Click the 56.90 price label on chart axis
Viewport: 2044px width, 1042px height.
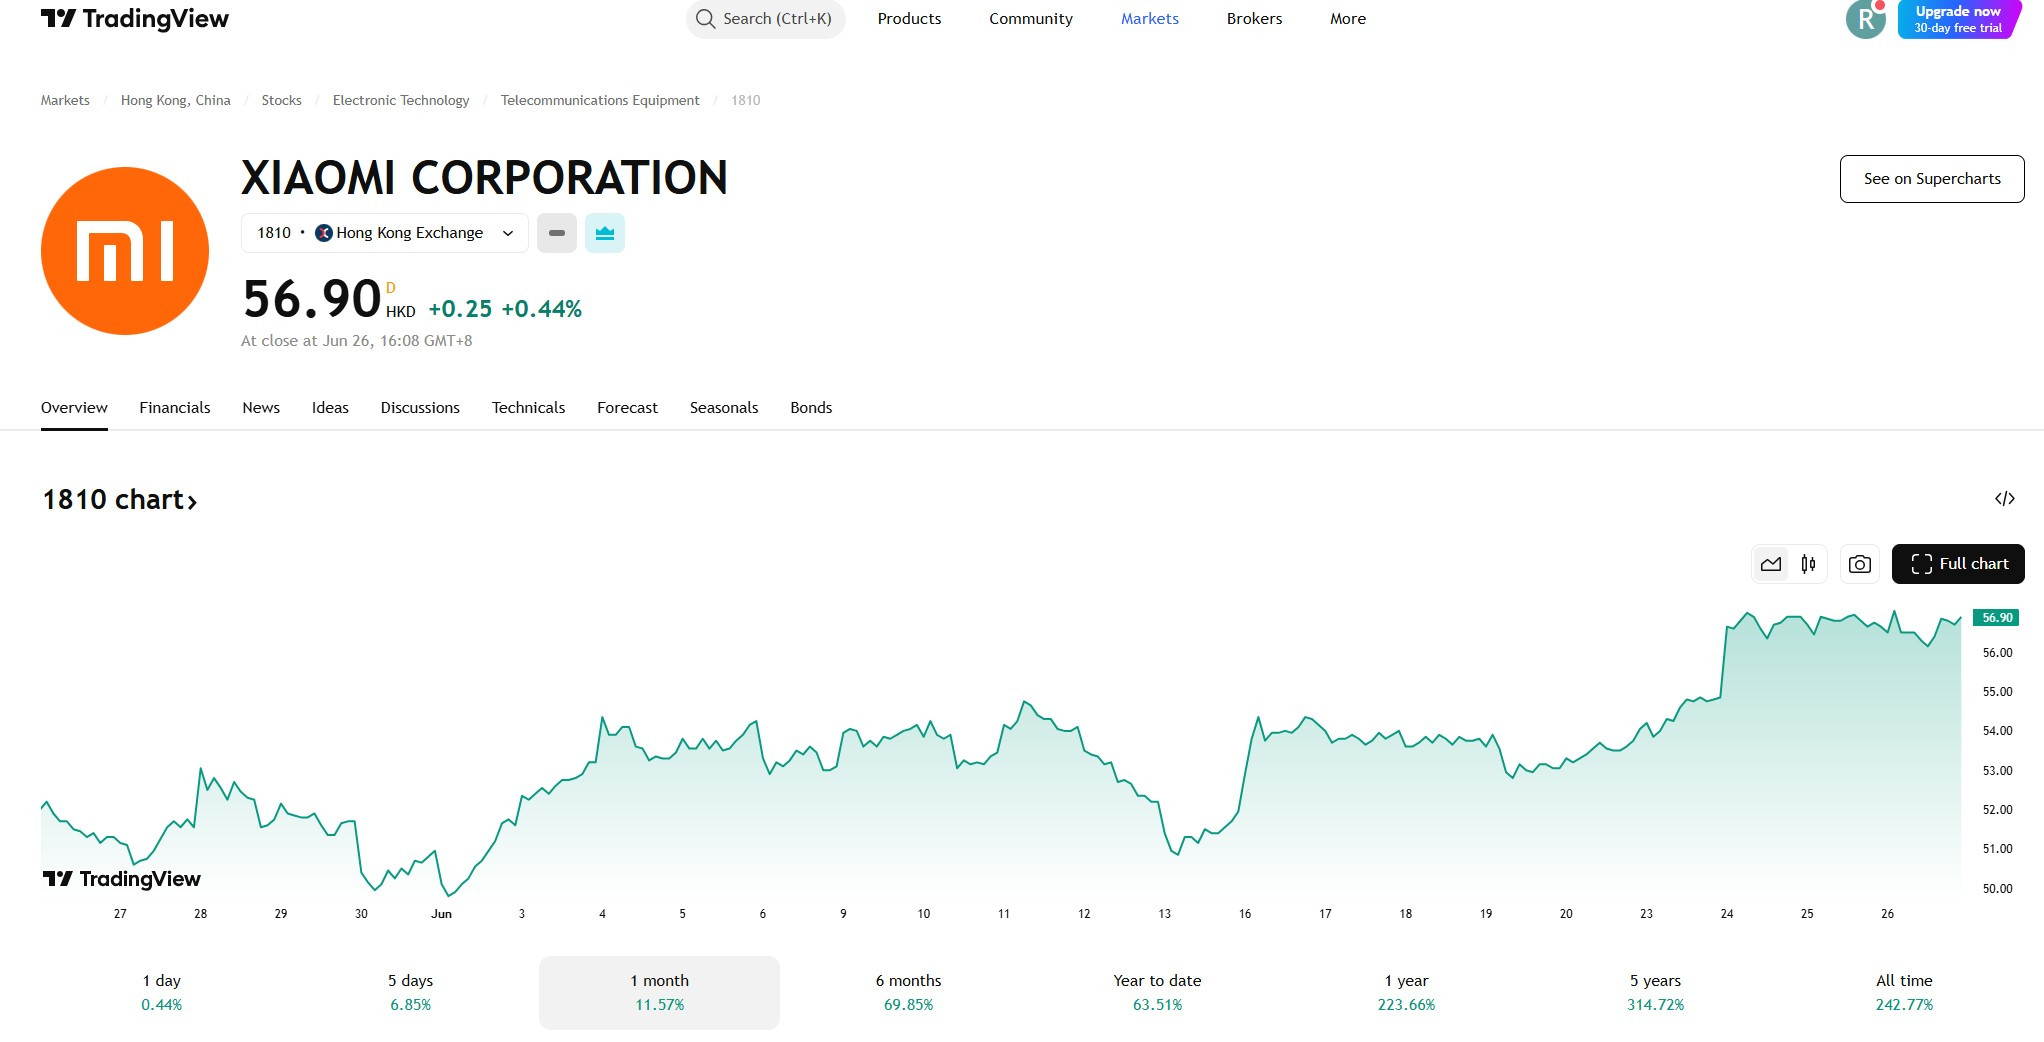[1996, 618]
